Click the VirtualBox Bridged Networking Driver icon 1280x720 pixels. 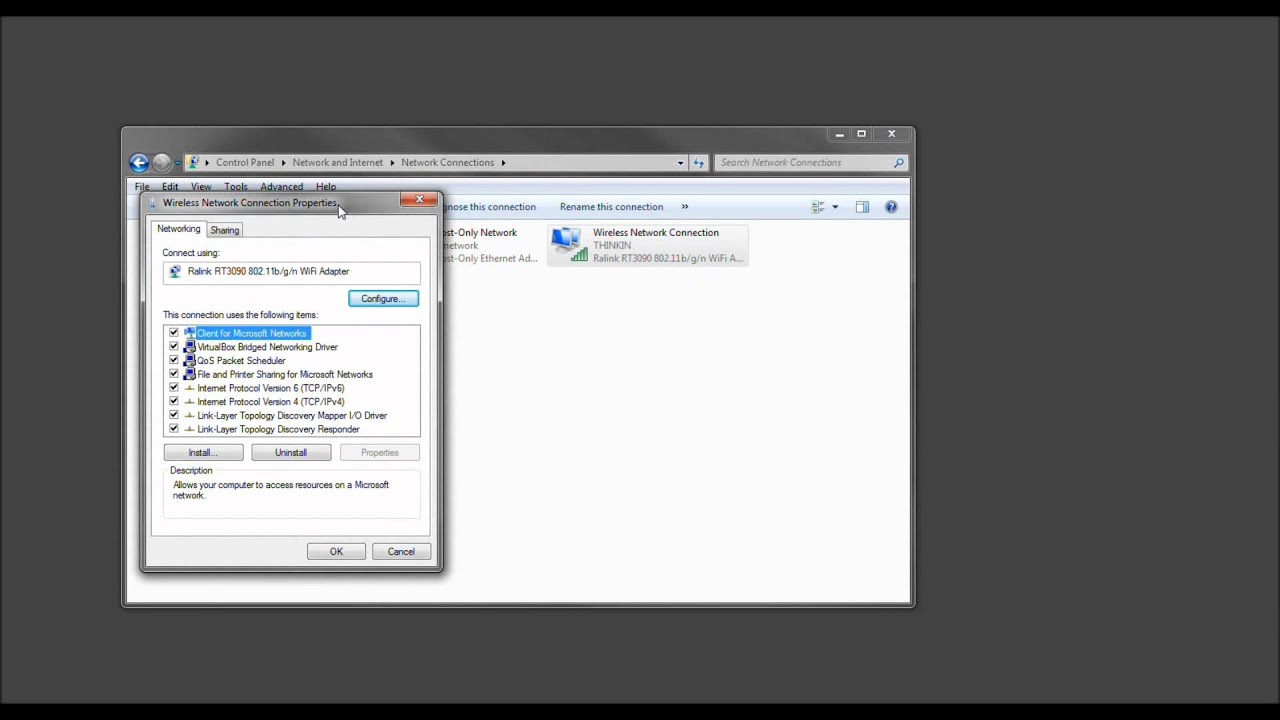(x=189, y=347)
